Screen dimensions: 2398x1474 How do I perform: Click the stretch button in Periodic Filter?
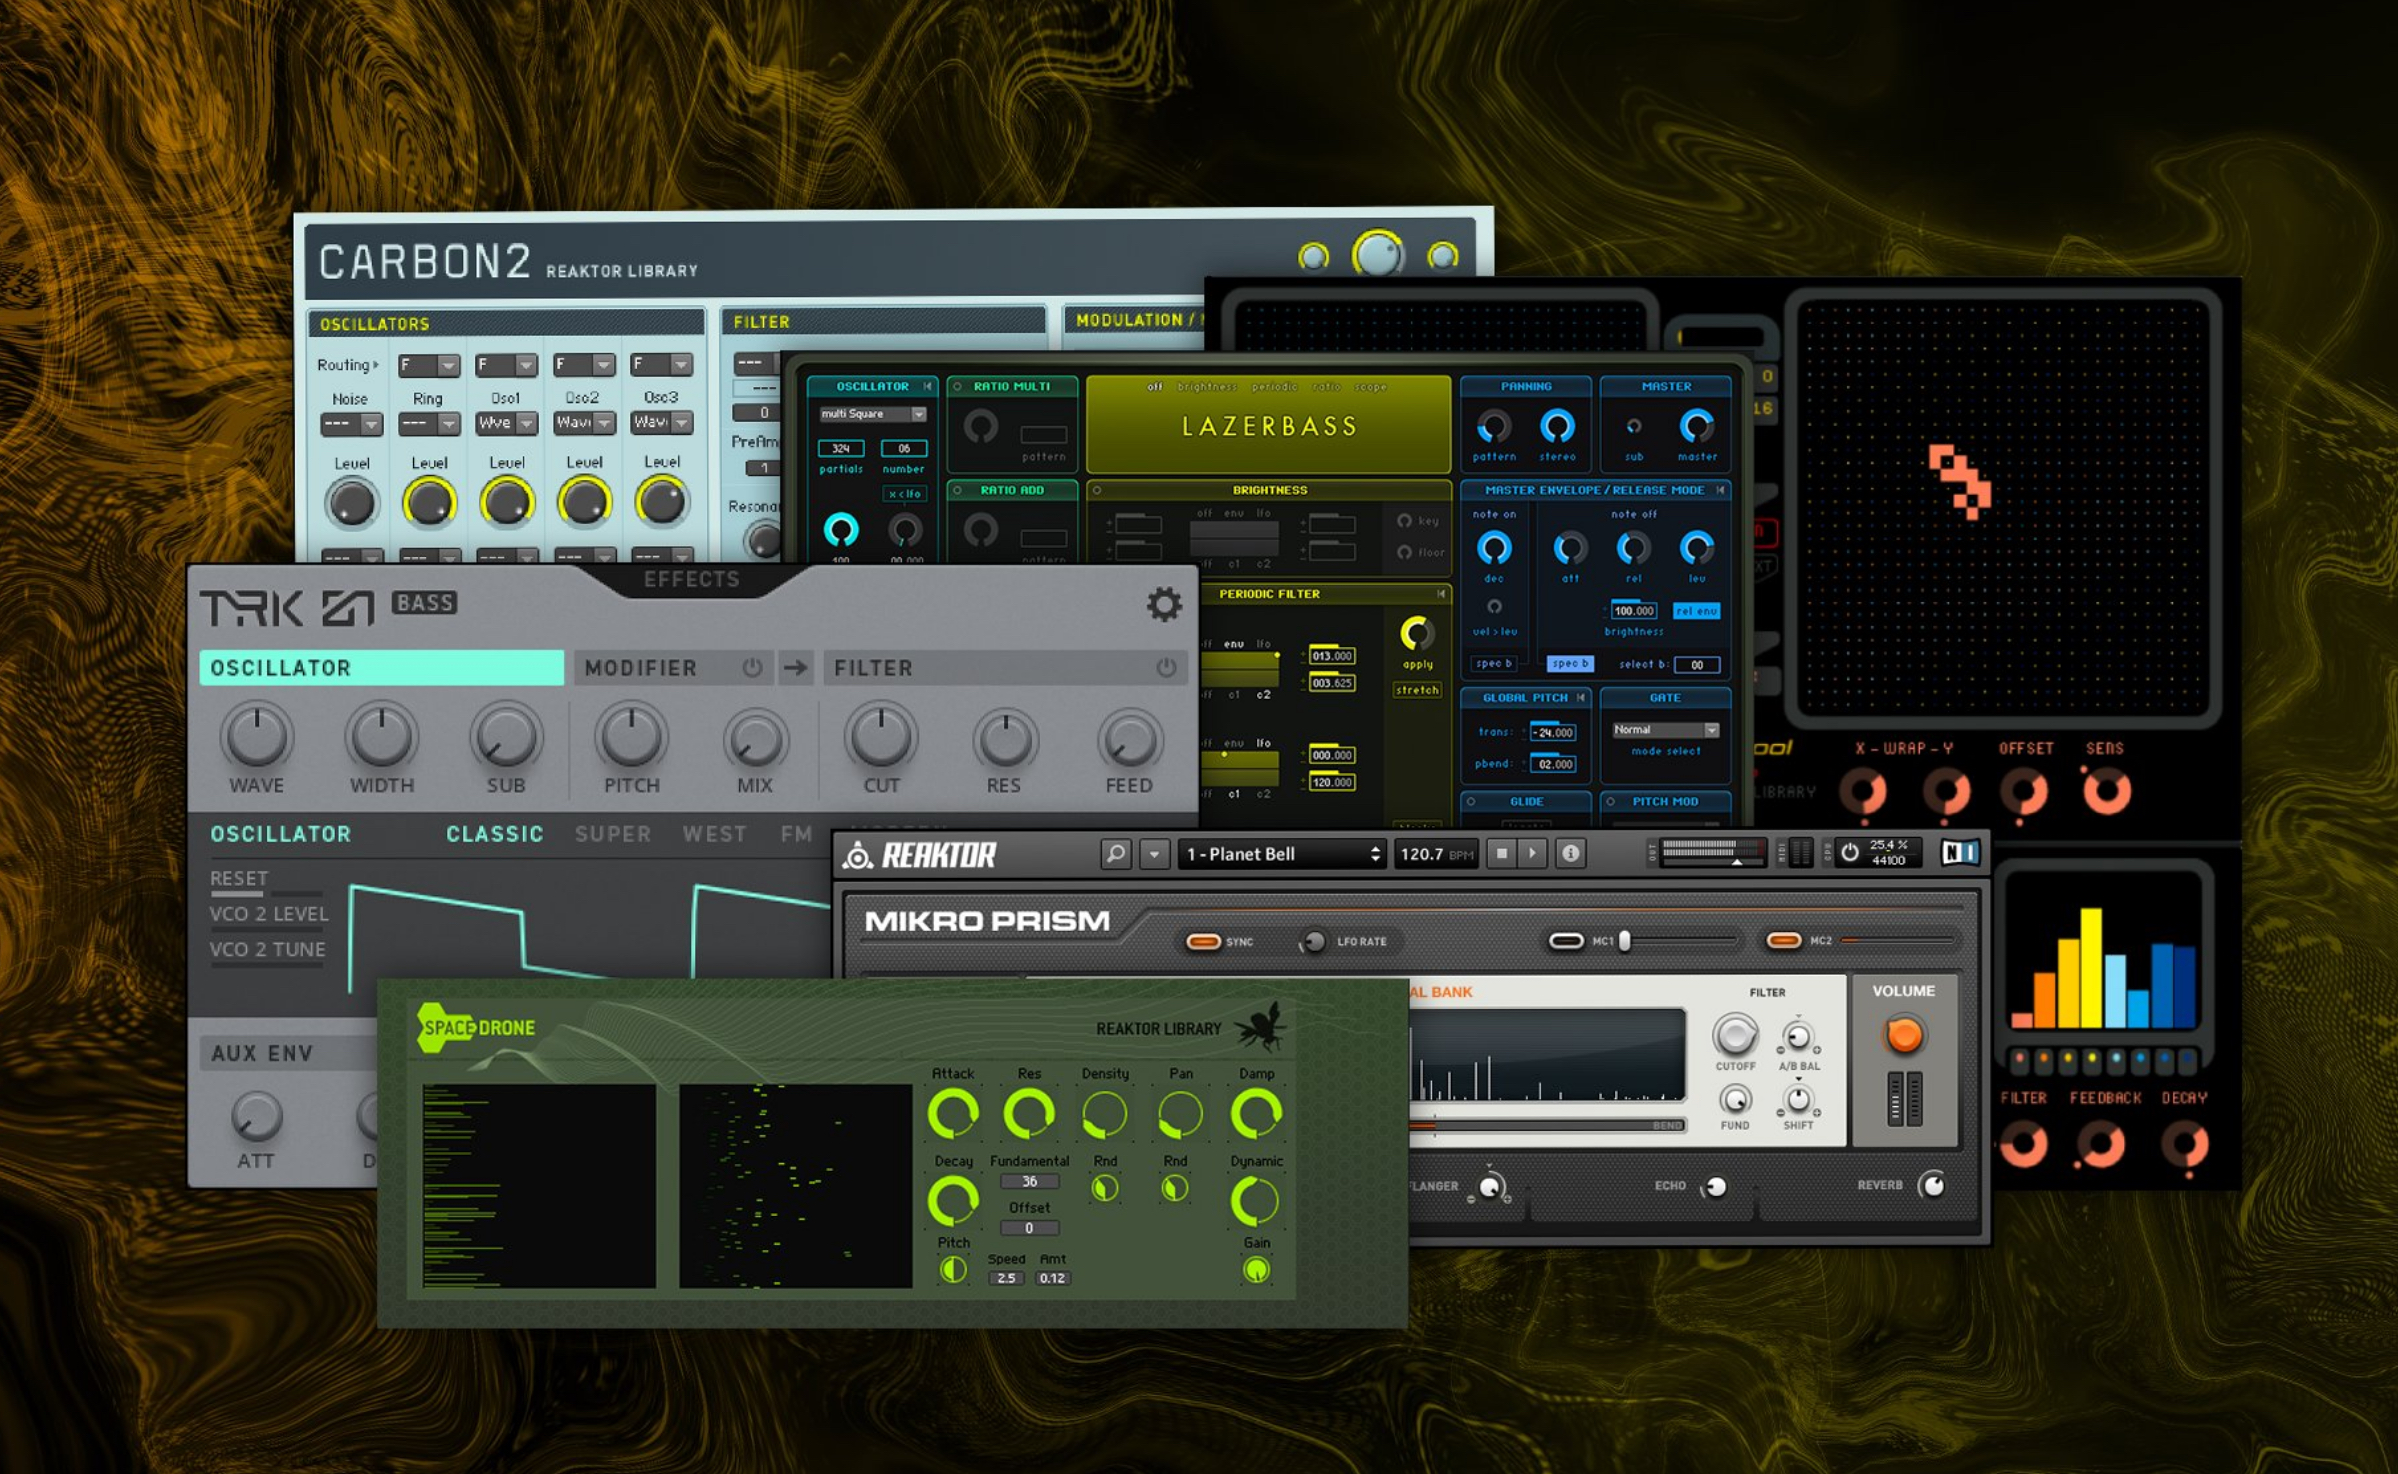coord(1417,690)
